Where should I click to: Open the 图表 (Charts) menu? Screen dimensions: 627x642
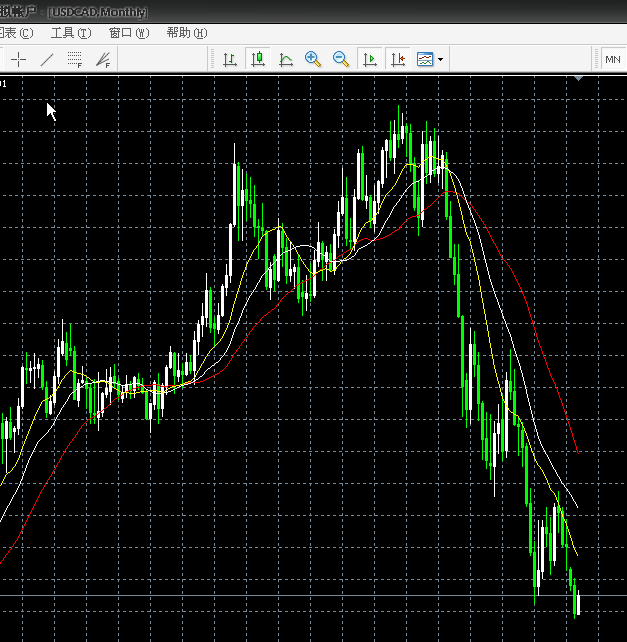[17, 33]
